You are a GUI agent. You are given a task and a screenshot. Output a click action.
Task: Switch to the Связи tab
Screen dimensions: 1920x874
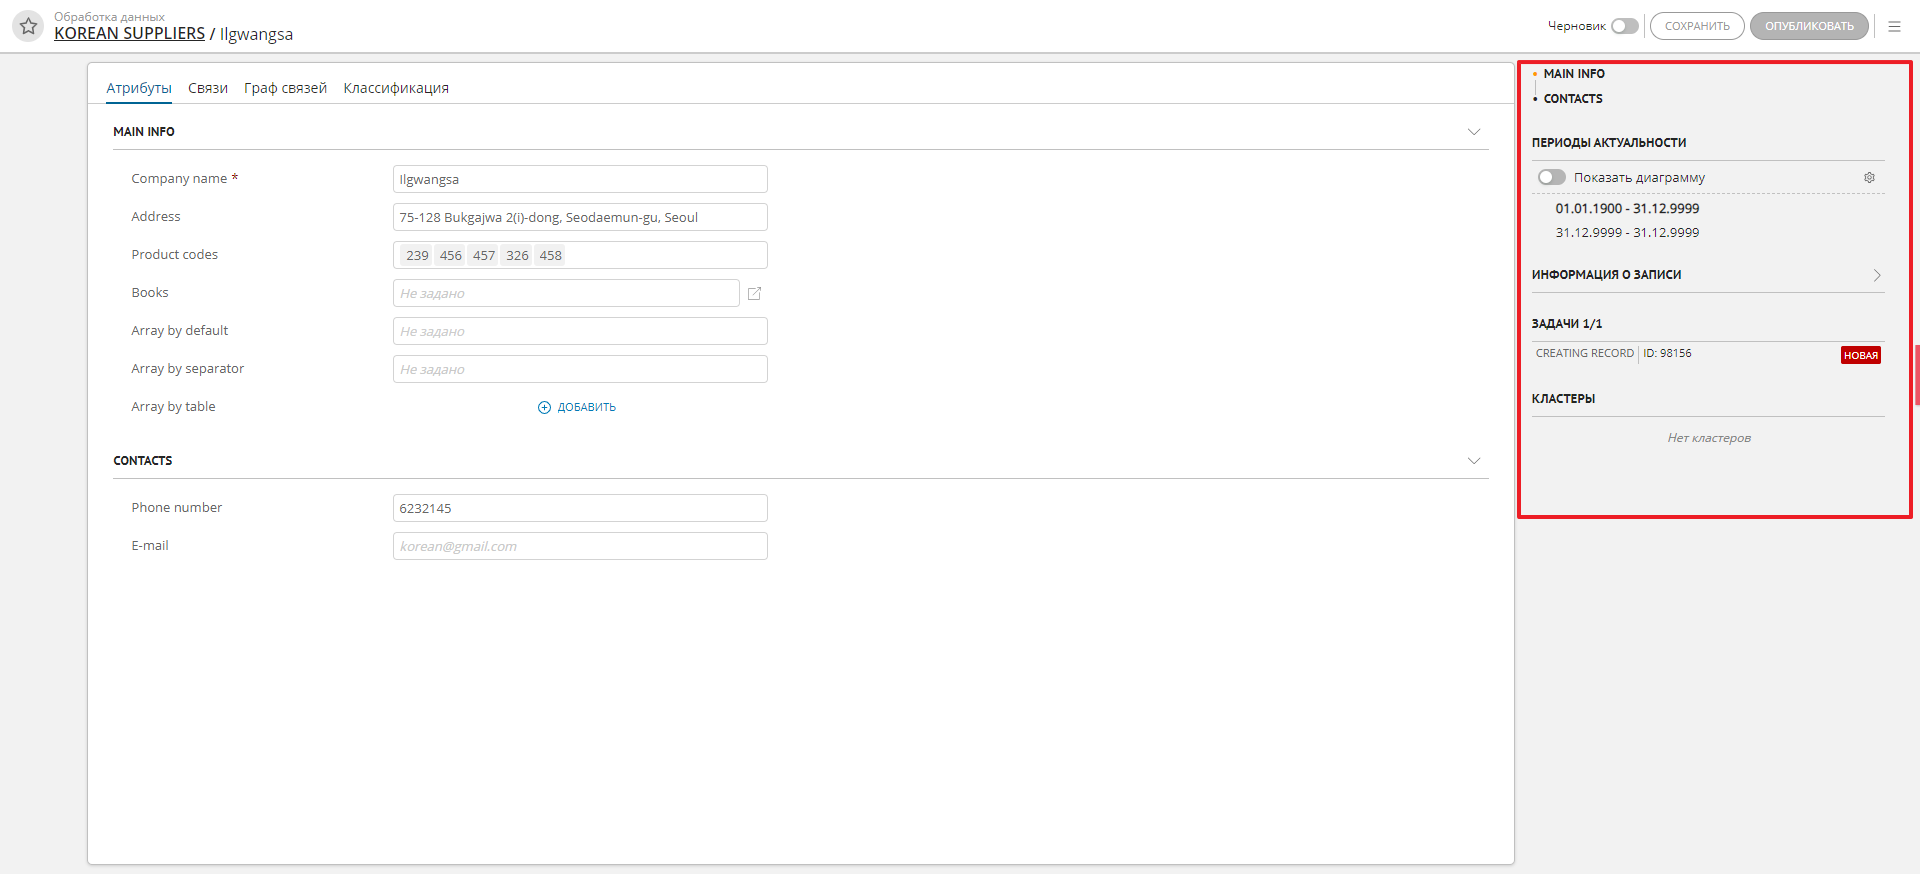point(208,88)
